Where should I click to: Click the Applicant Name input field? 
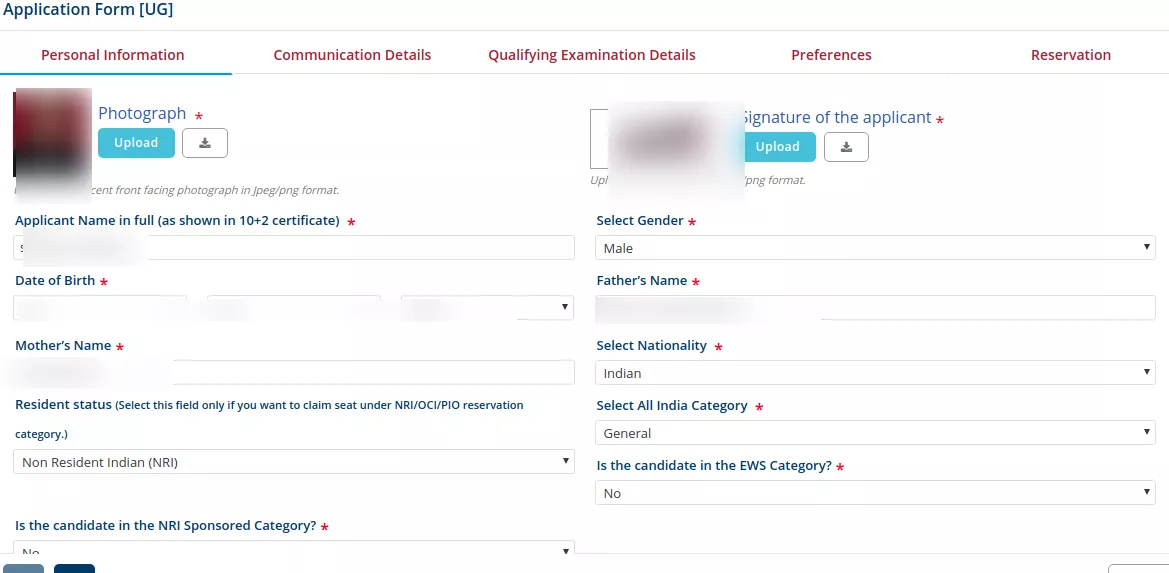pyautogui.click(x=294, y=248)
